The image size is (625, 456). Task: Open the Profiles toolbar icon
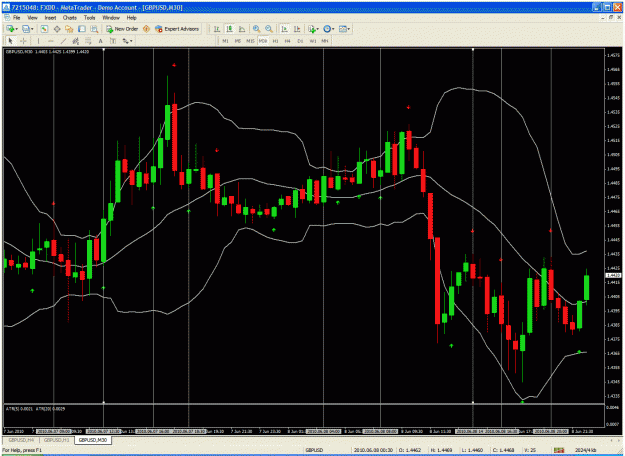(26, 29)
